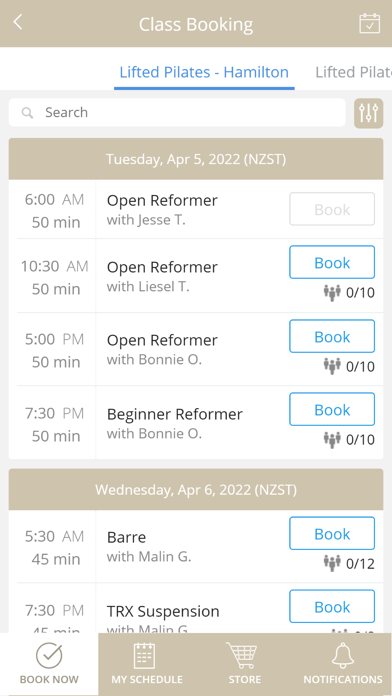The width and height of the screenshot is (392, 696).
Task: Switch to the second Lifted Pilates tab
Action: pos(353,72)
